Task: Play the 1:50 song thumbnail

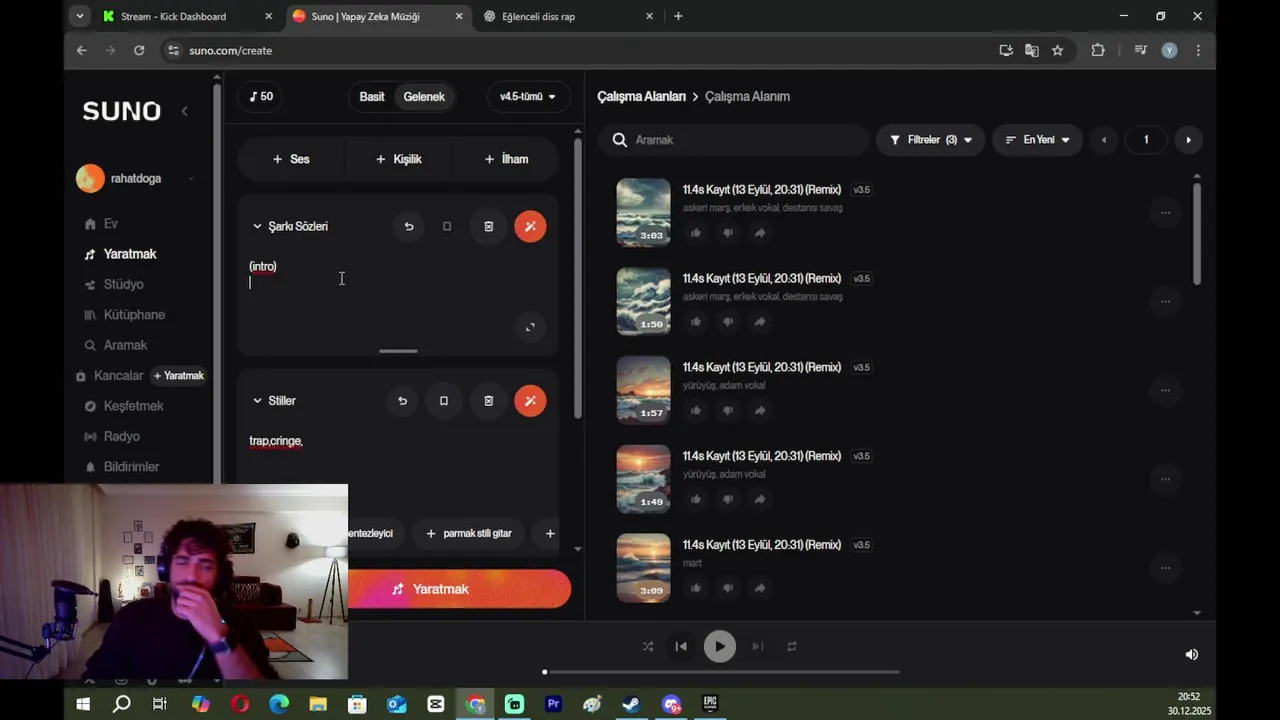Action: [643, 301]
